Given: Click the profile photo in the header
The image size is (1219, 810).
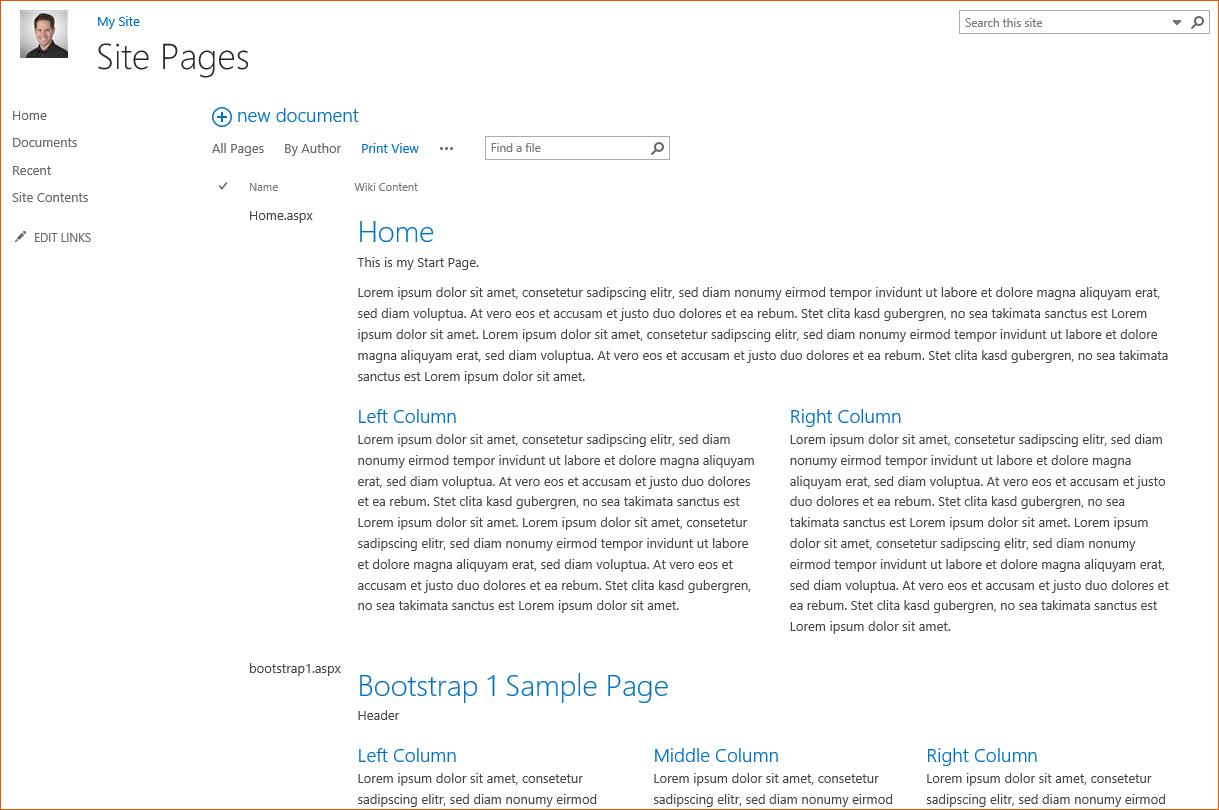Looking at the screenshot, I should 43,33.
